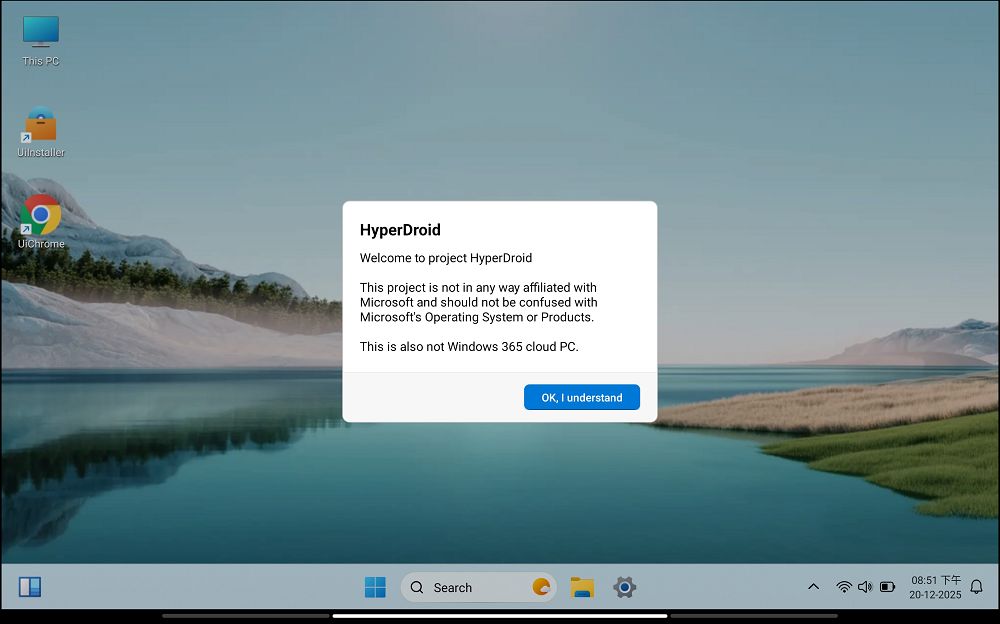Dismiss the HyperDroid dialog with OK, I understand
Screen dimensions: 1000x624
click(581, 397)
